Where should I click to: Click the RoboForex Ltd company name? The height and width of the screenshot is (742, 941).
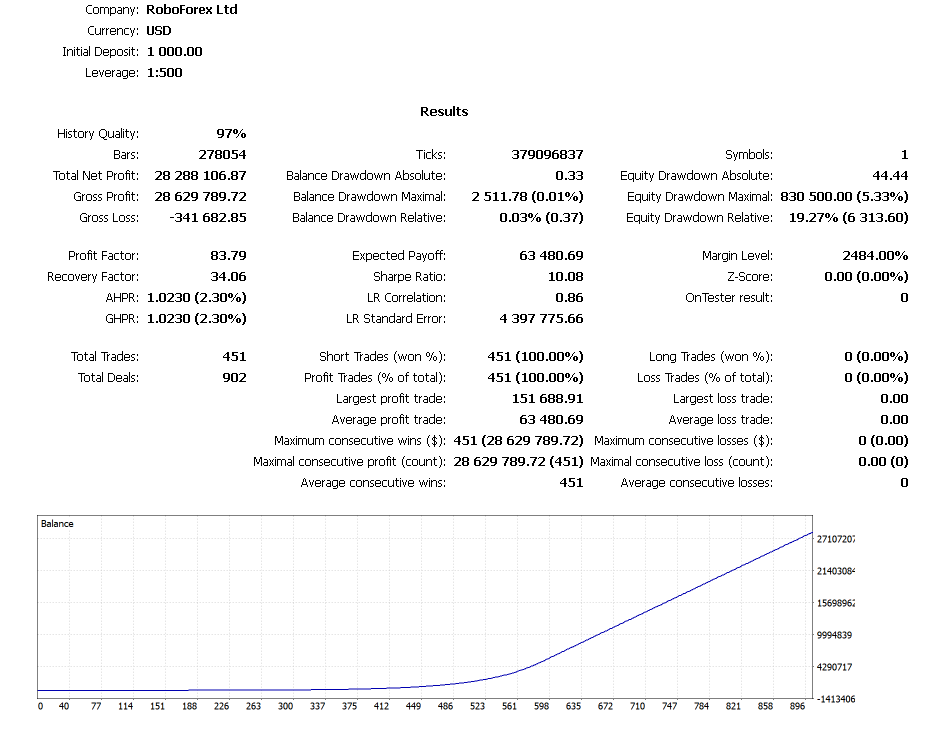click(191, 10)
